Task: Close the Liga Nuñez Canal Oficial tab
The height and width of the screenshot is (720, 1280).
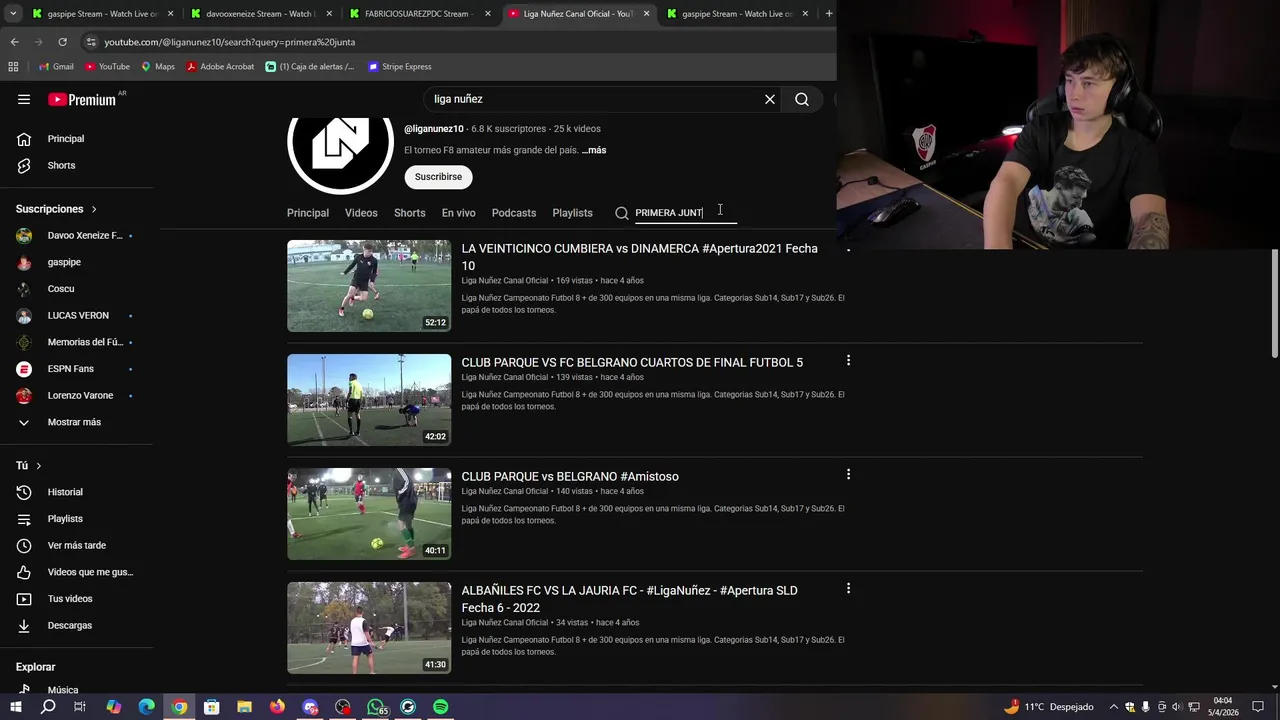Action: point(646,14)
